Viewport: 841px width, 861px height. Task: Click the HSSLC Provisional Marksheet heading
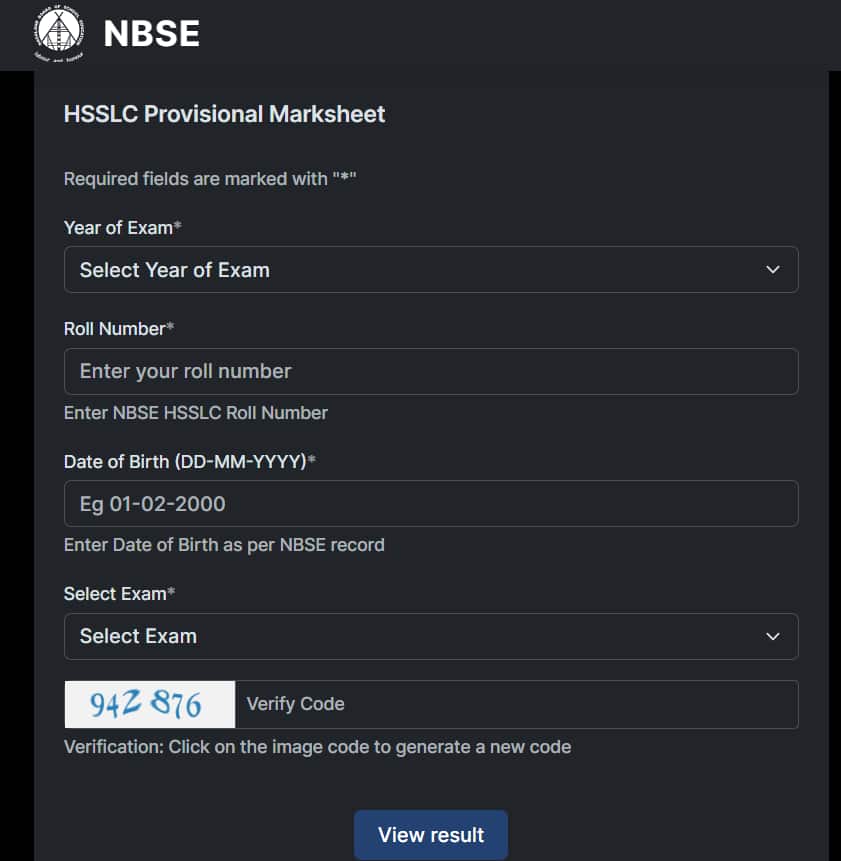(224, 114)
